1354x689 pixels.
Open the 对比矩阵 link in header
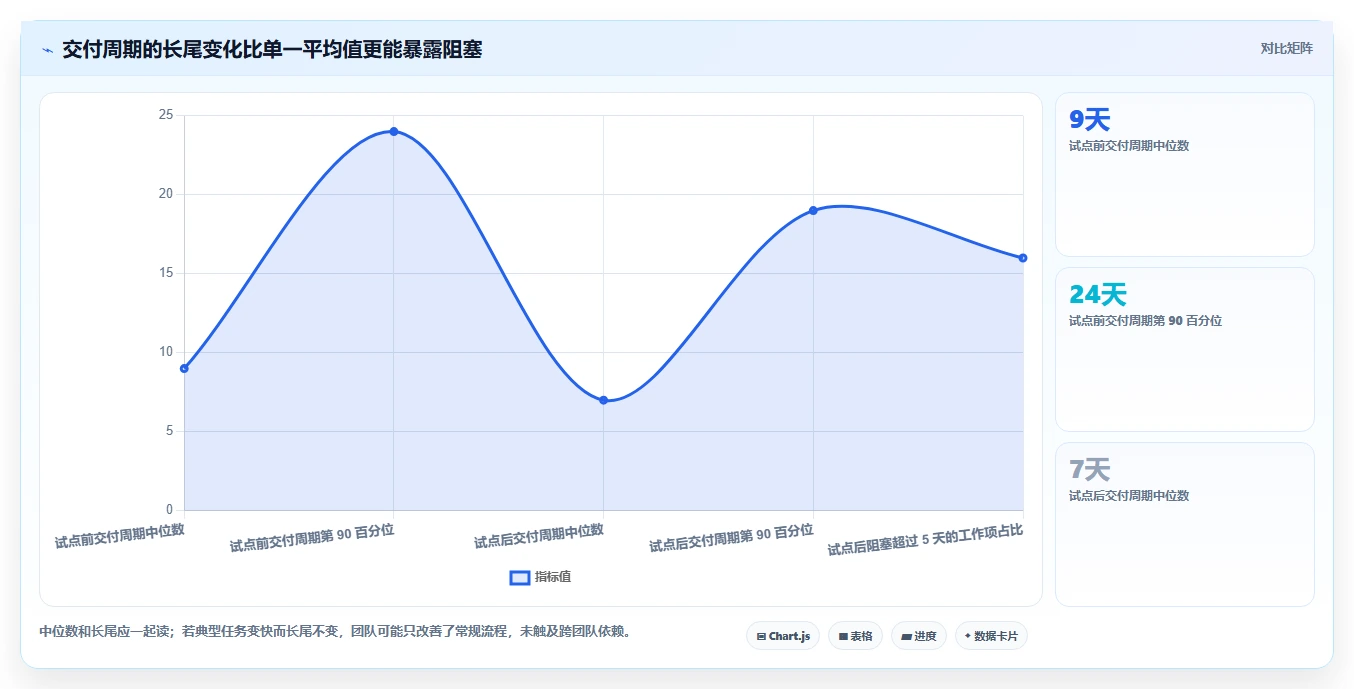(x=1286, y=48)
